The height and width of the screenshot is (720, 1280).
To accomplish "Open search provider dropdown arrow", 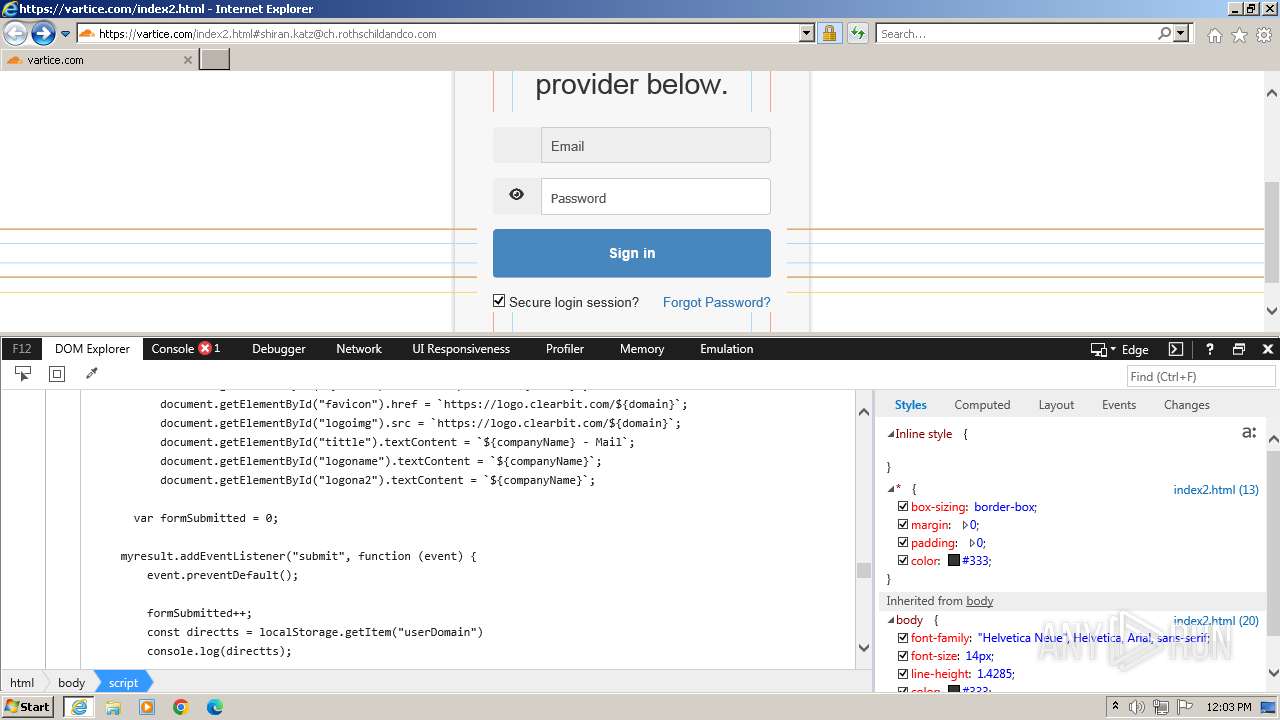I will click(1181, 33).
